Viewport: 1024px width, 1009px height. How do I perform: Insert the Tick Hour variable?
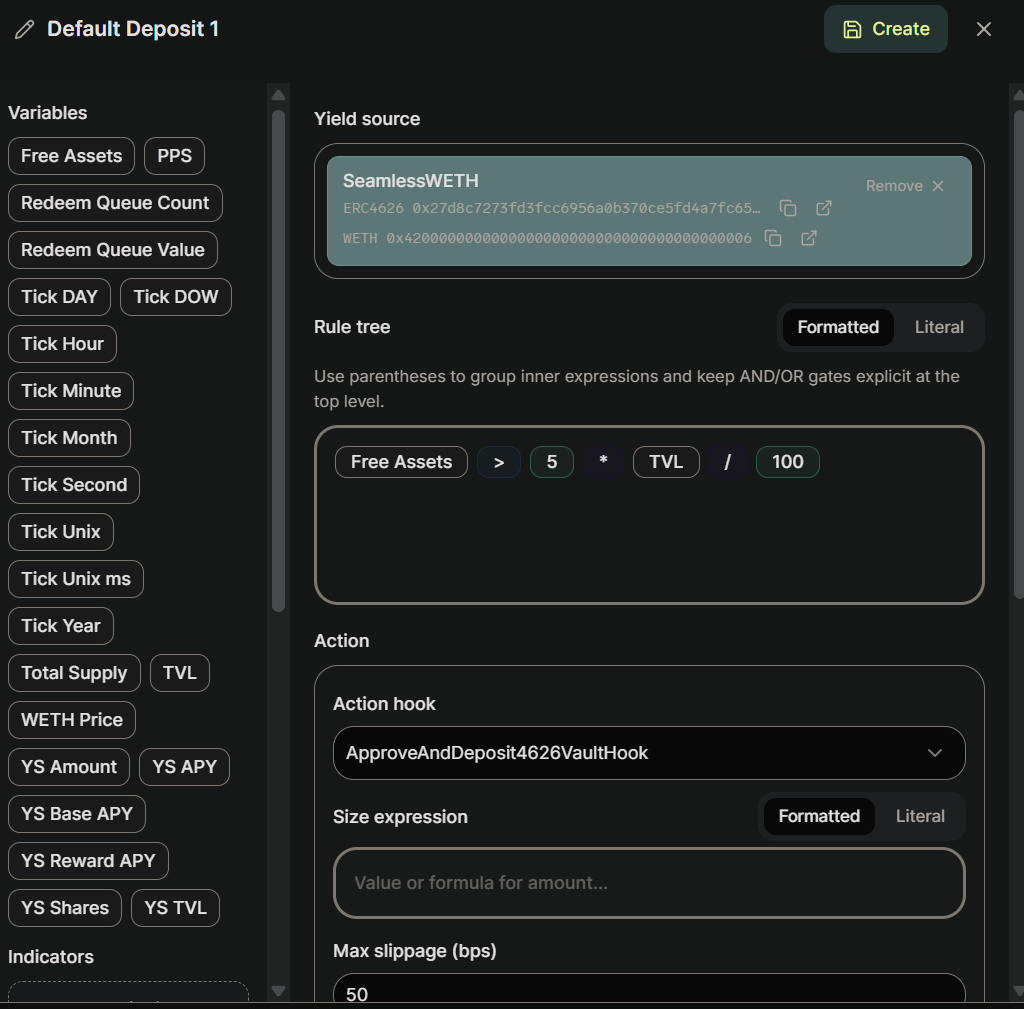pos(62,344)
